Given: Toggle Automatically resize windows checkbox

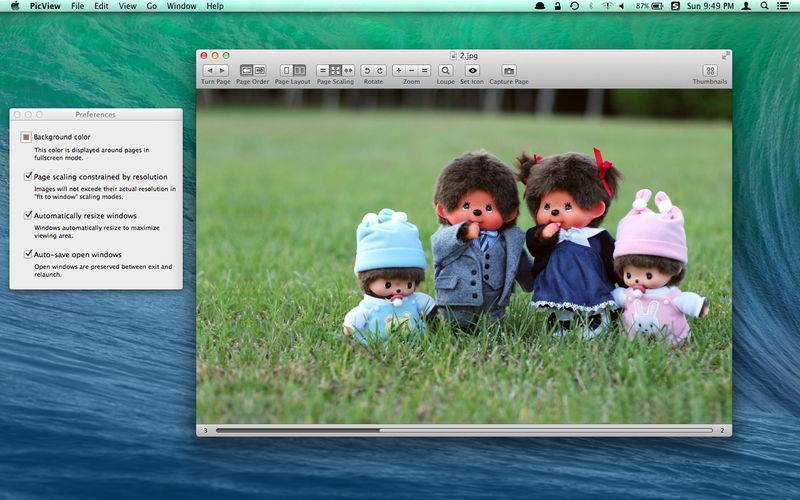Looking at the screenshot, I should [x=28, y=215].
